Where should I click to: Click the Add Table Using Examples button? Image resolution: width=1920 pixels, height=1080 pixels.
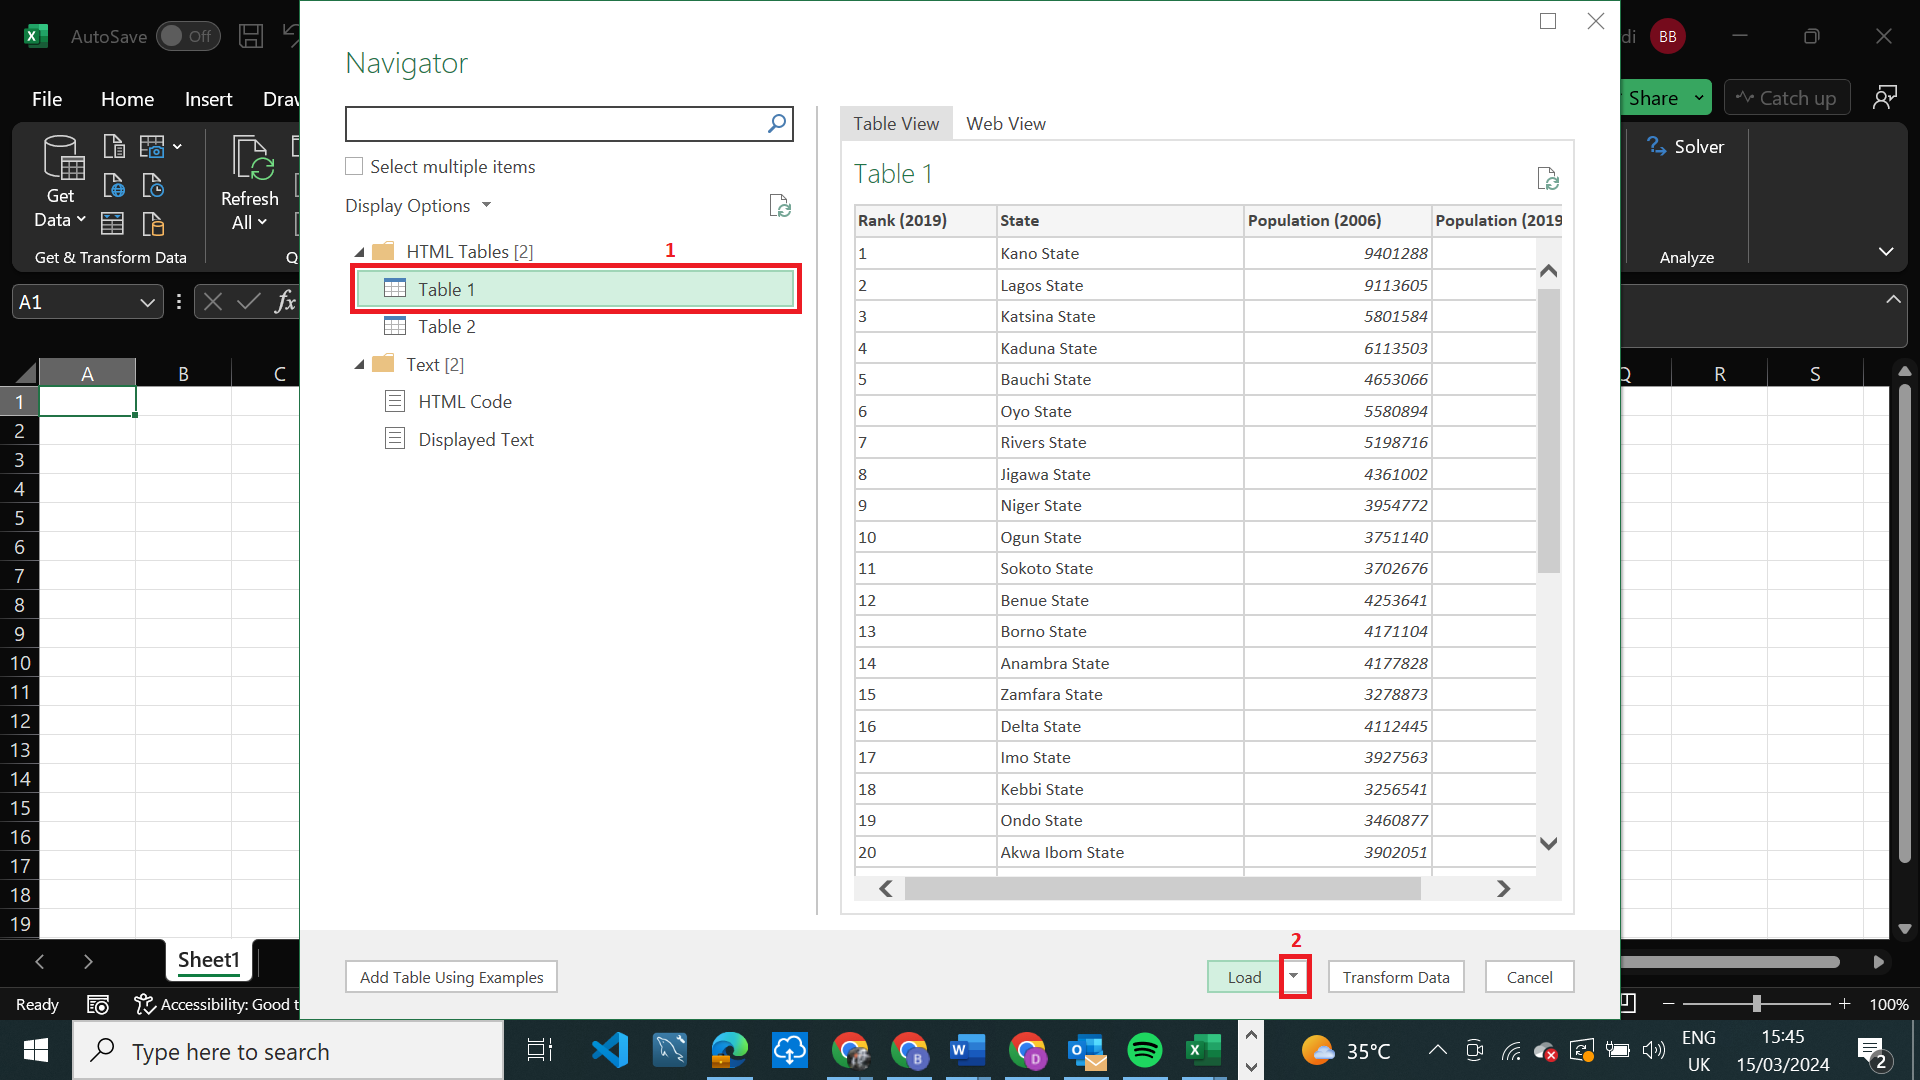coord(451,977)
